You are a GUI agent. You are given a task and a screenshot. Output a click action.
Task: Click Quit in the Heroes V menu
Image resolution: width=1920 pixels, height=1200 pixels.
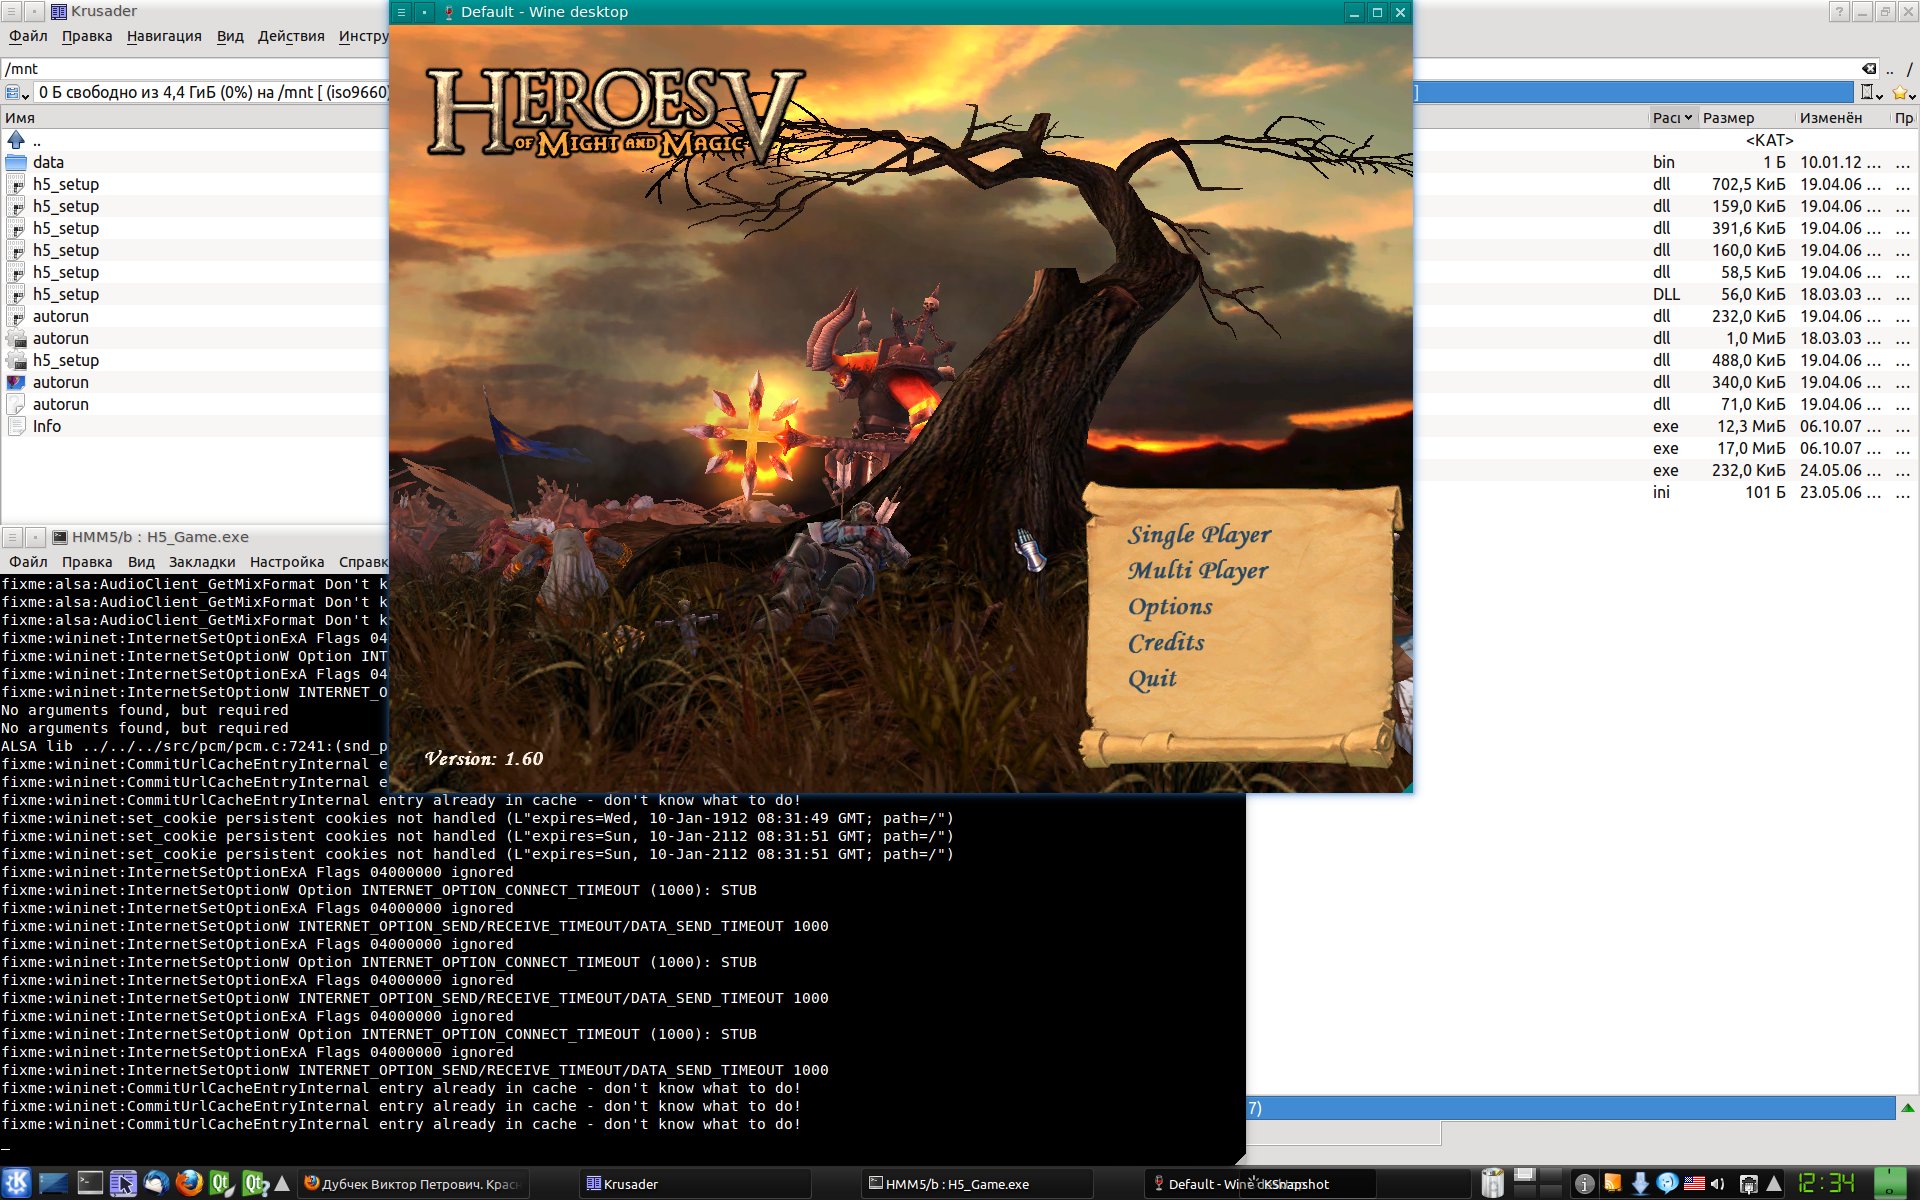1152,679
